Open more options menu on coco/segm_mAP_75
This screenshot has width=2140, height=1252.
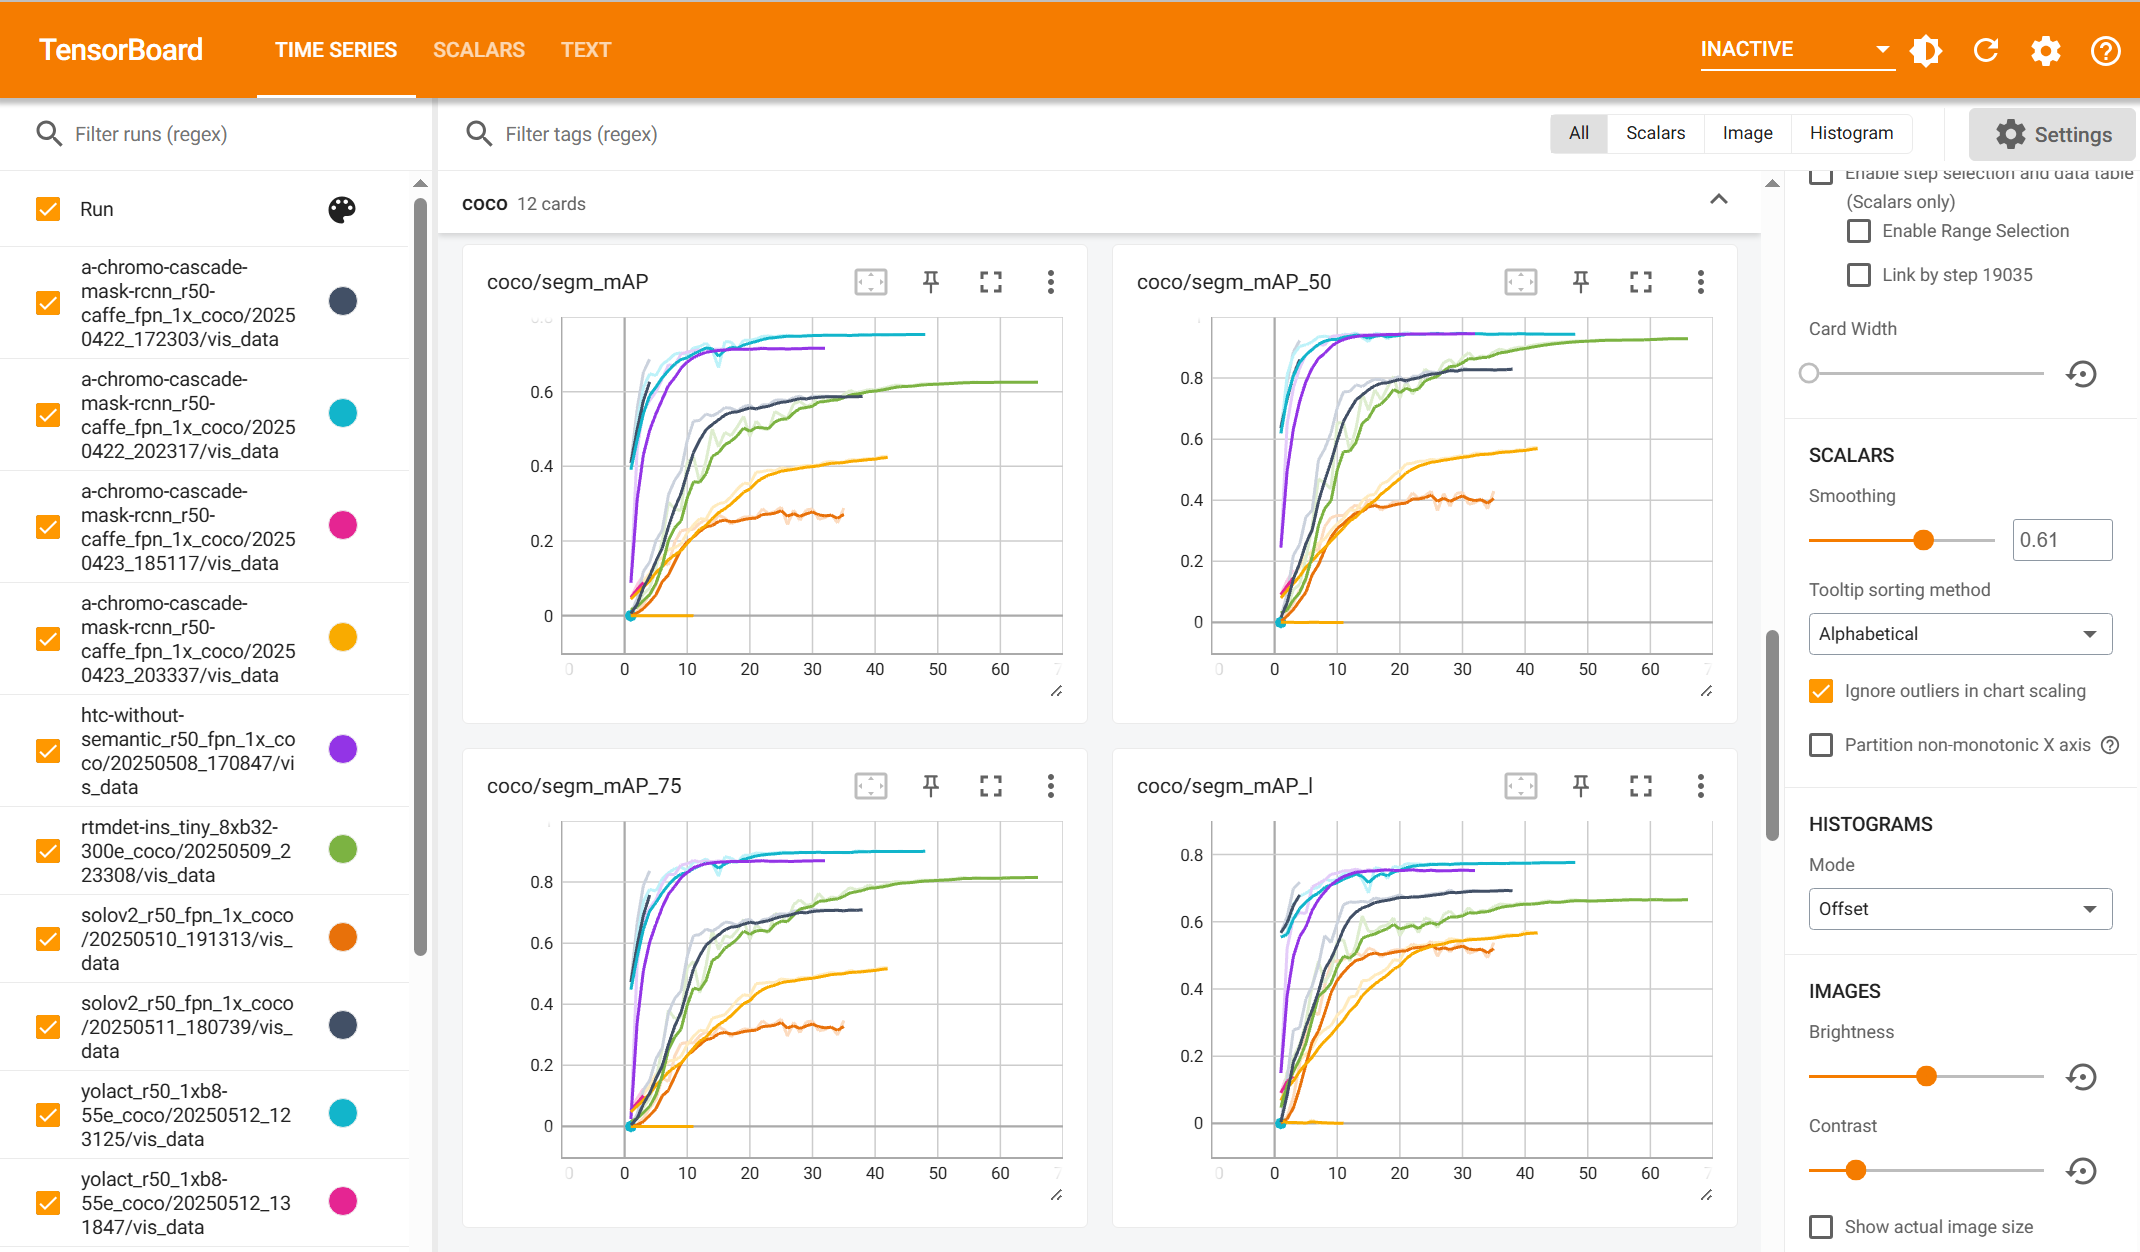pyautogui.click(x=1051, y=786)
